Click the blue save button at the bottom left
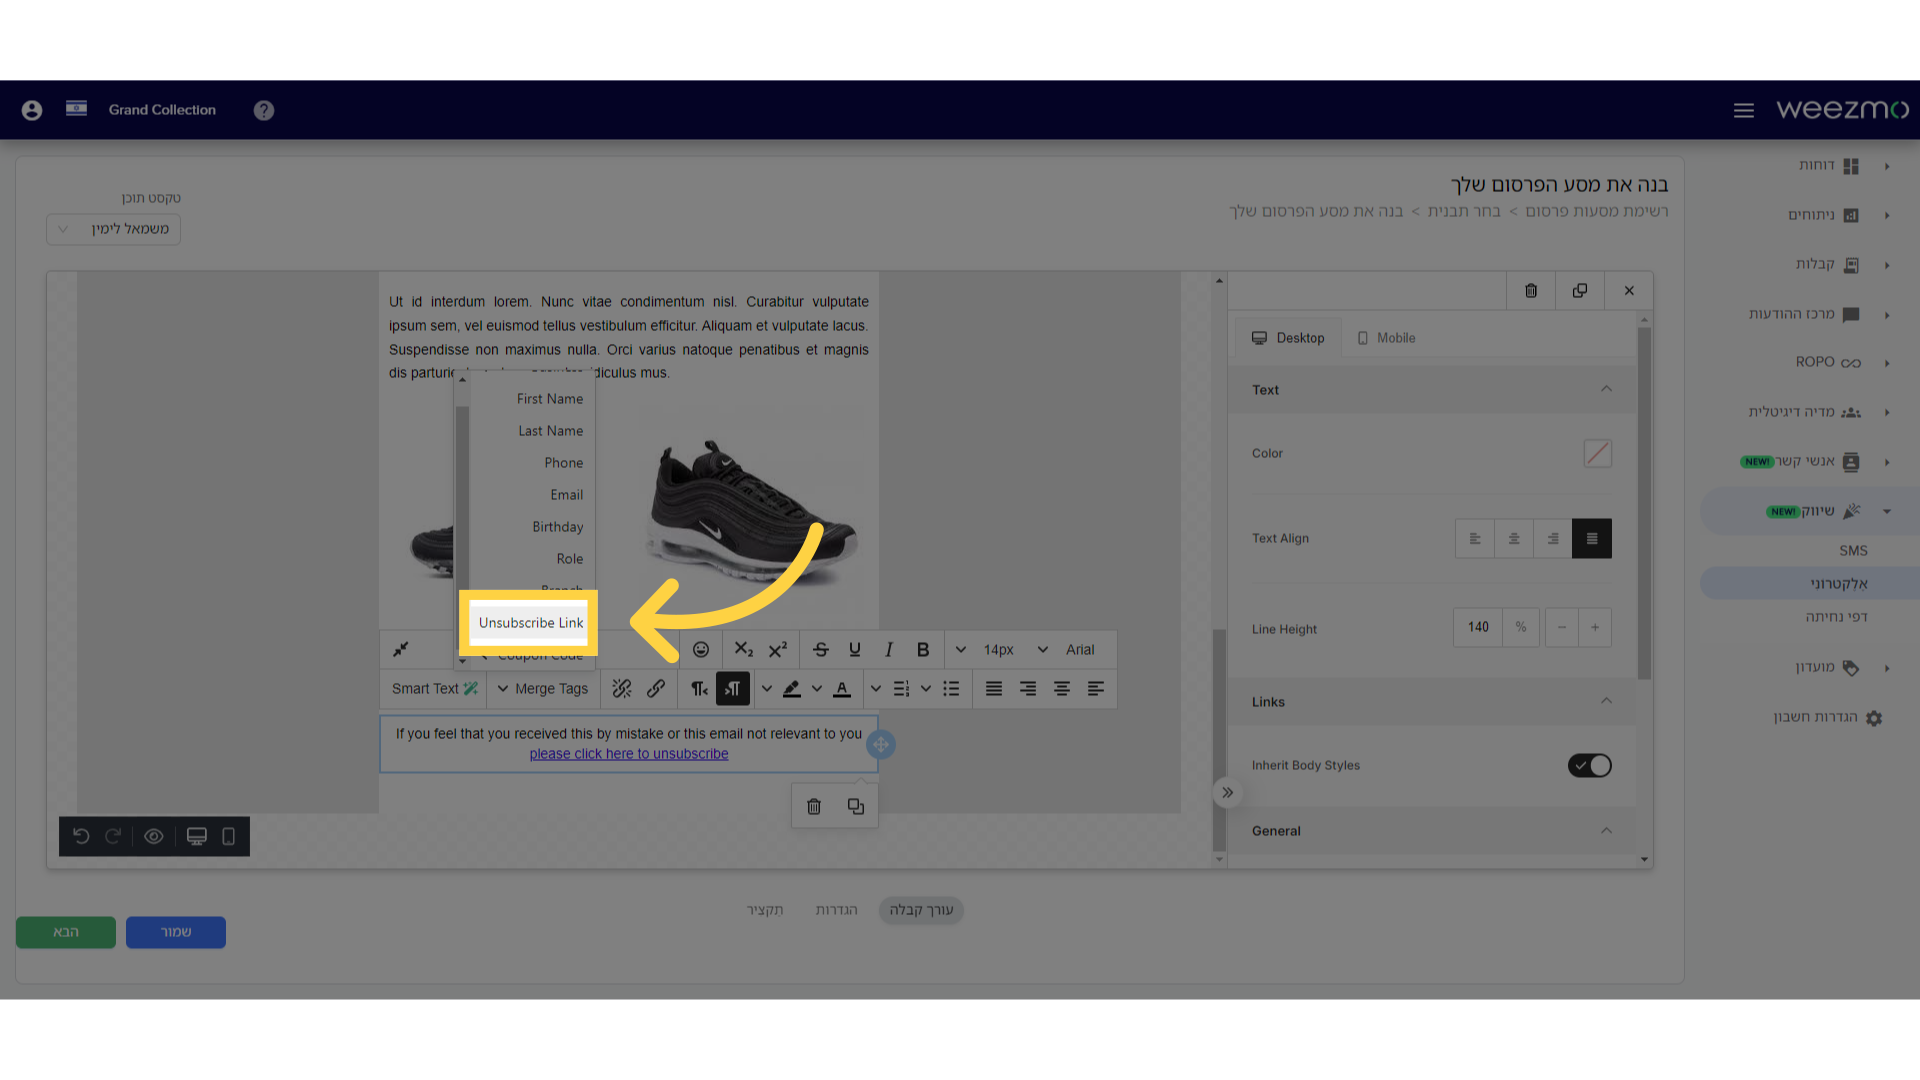Screen dimensions: 1920x1080 (176, 932)
